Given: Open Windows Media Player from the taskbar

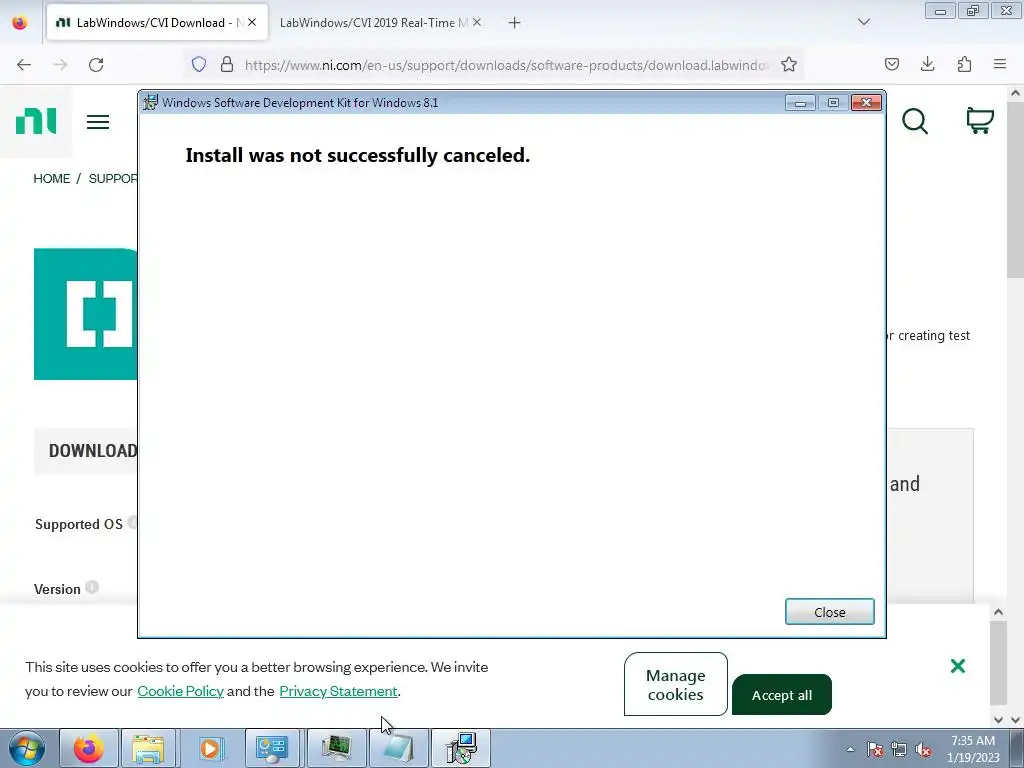Looking at the screenshot, I should tap(210, 748).
